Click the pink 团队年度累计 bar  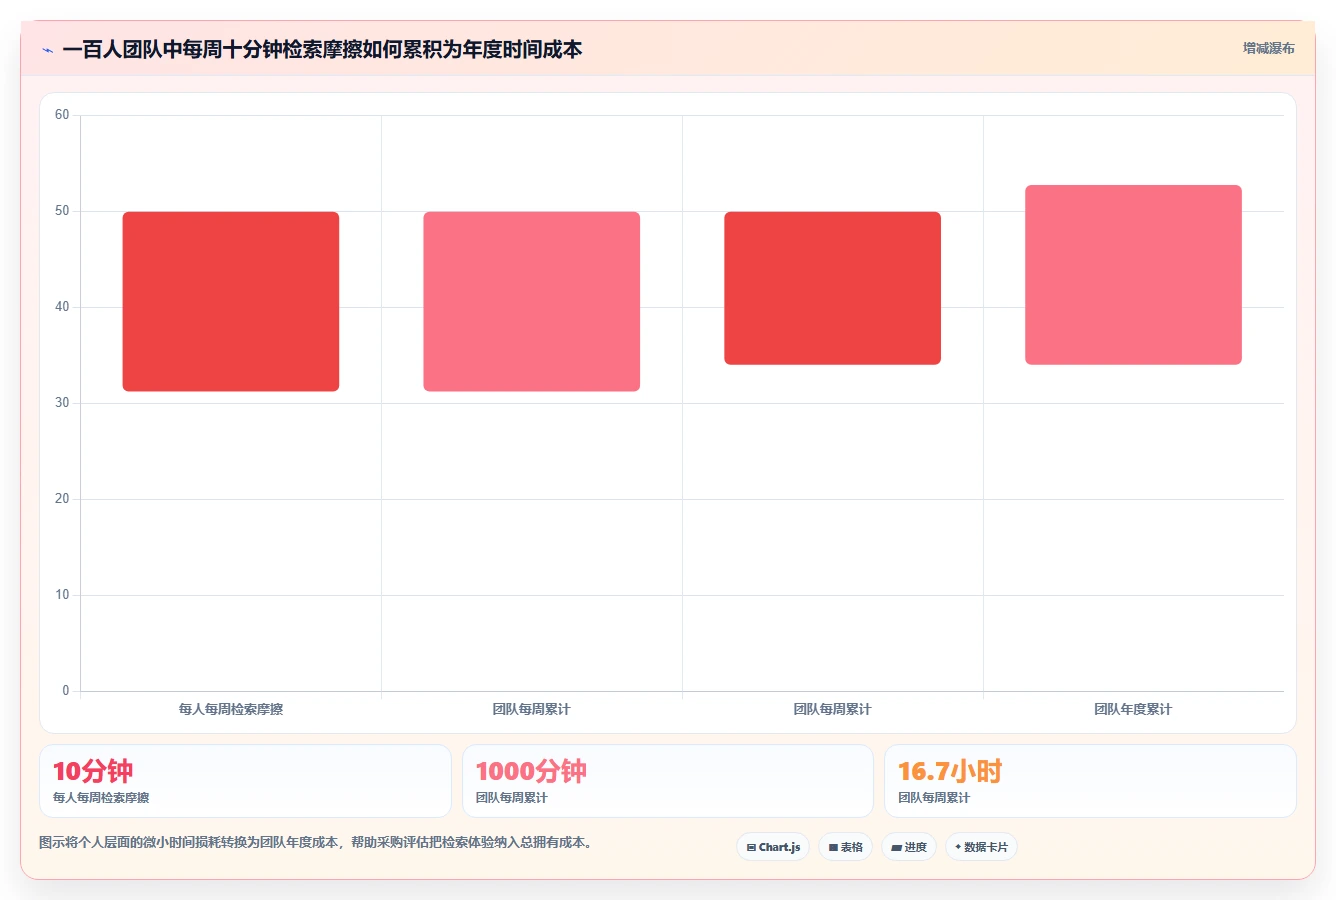[1133, 275]
